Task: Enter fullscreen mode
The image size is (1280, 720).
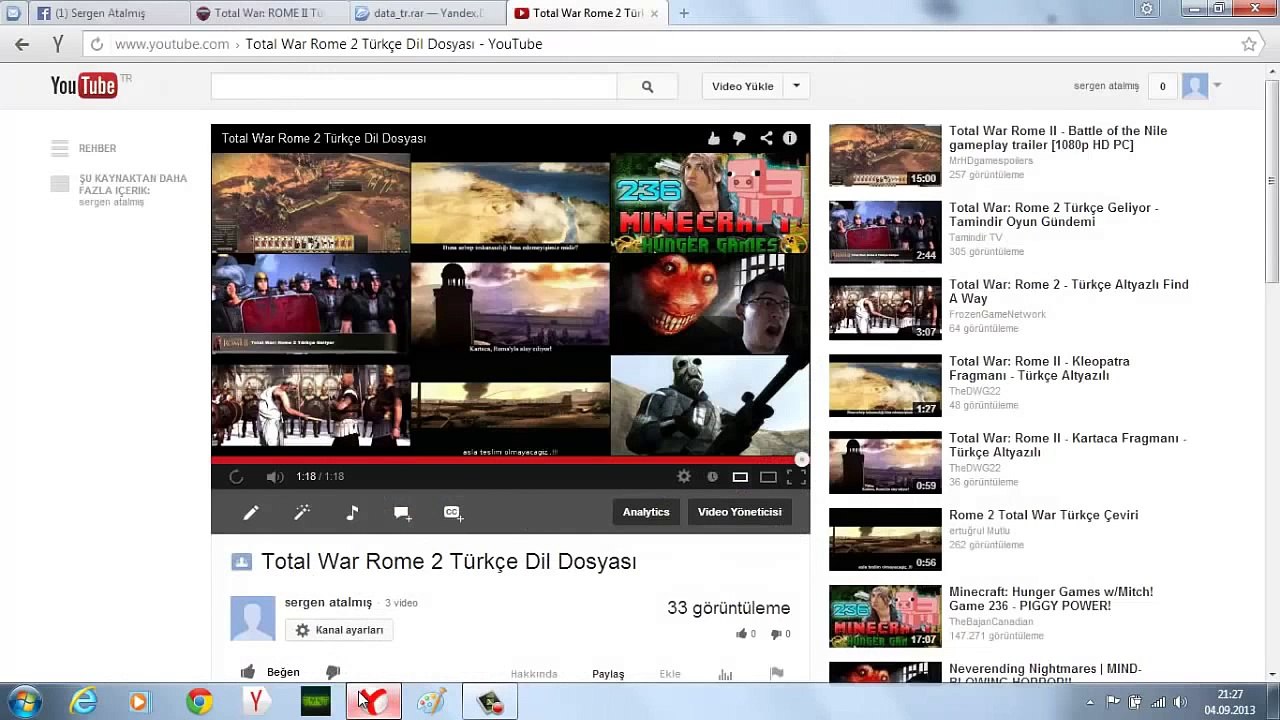Action: (796, 477)
